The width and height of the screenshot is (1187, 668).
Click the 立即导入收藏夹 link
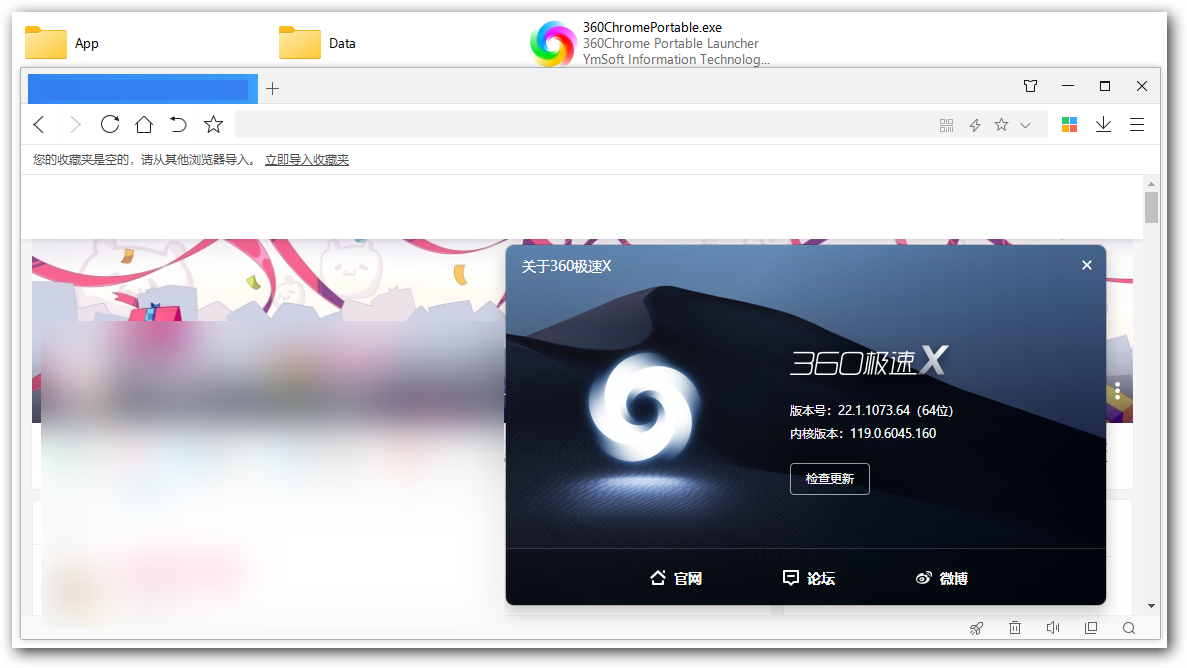pos(306,160)
